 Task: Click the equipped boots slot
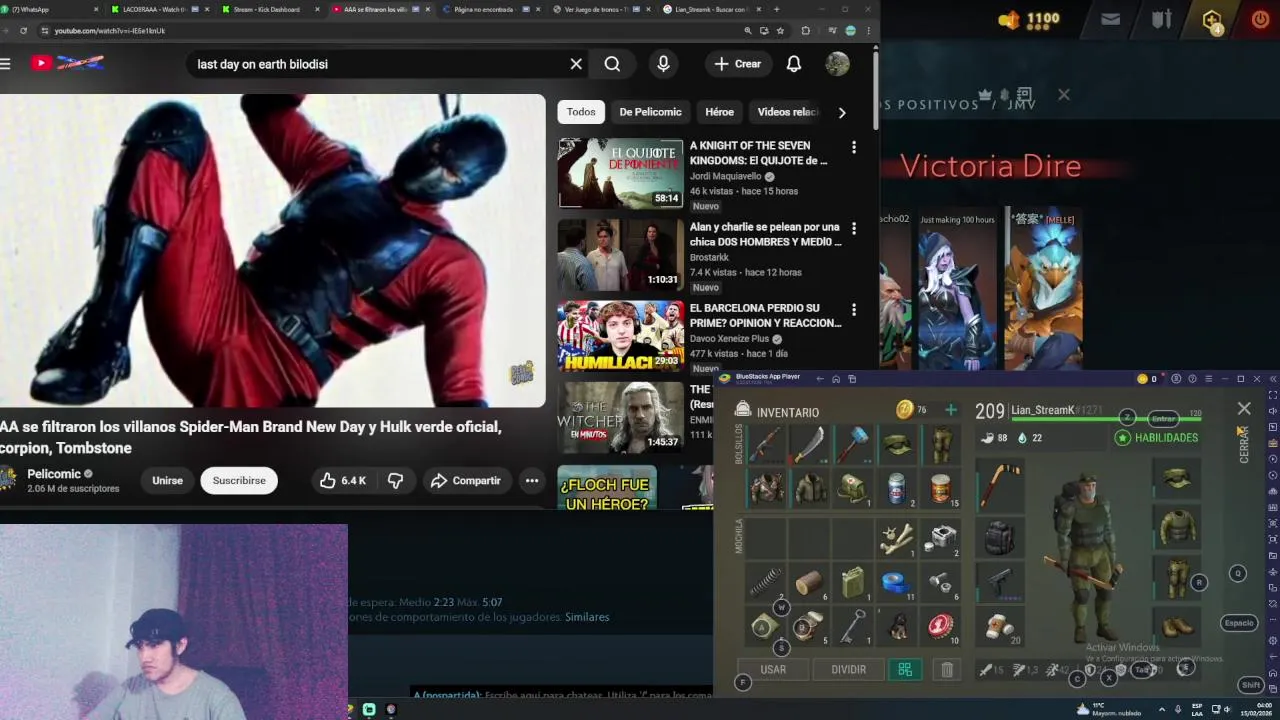[x=1177, y=626]
